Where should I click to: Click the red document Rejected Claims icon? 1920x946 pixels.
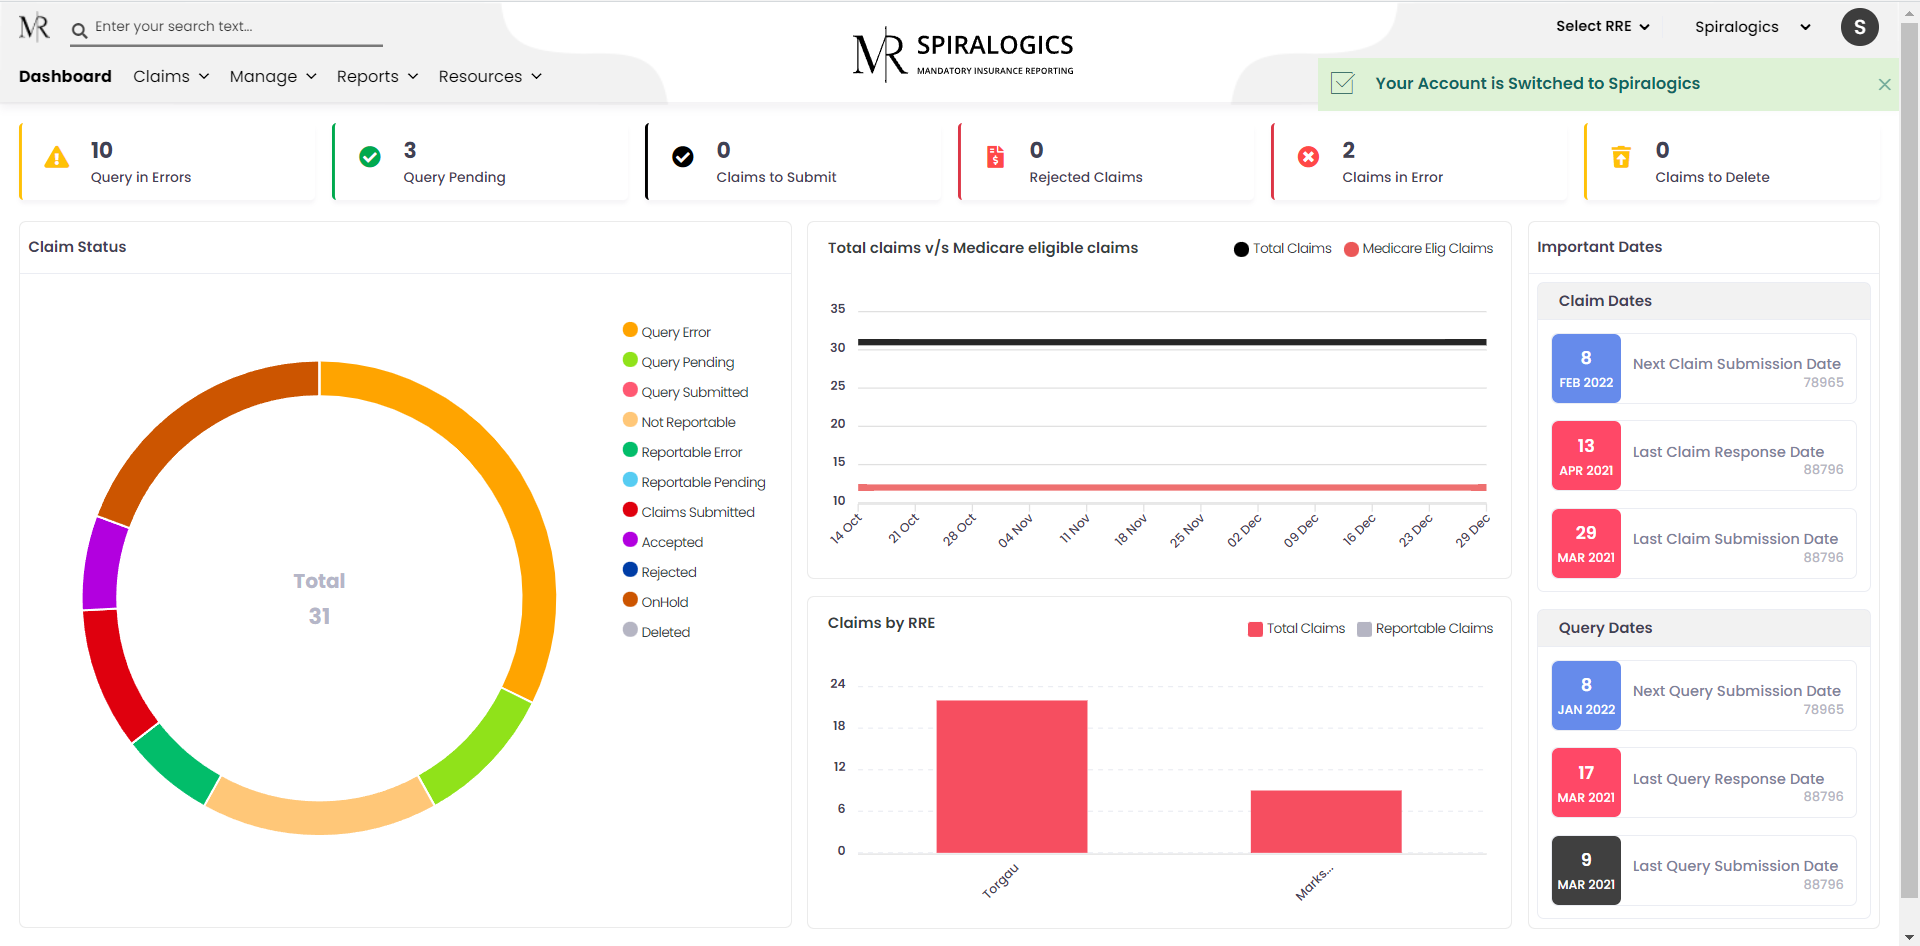[x=995, y=157]
